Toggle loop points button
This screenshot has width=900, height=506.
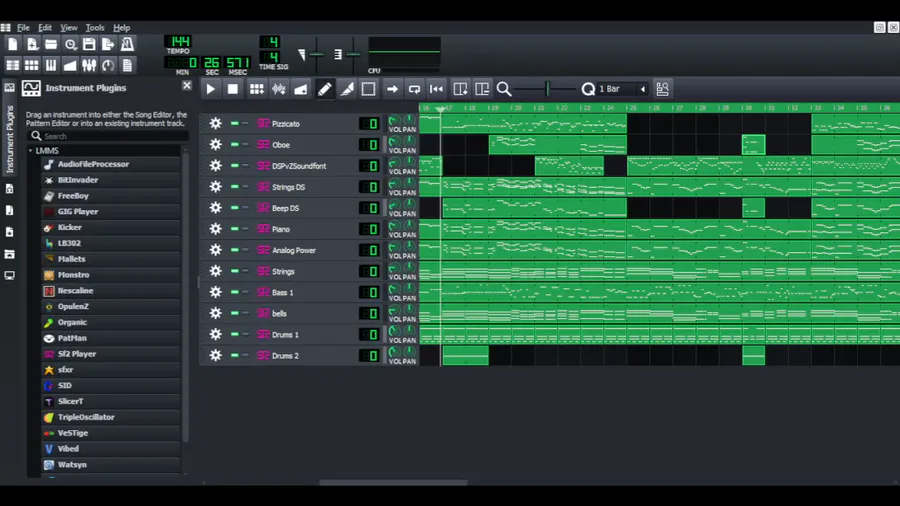pyautogui.click(x=414, y=89)
